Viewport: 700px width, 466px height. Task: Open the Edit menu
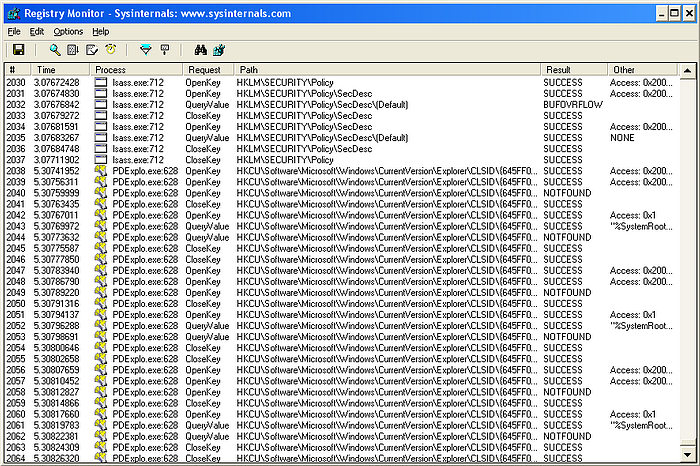coord(37,31)
